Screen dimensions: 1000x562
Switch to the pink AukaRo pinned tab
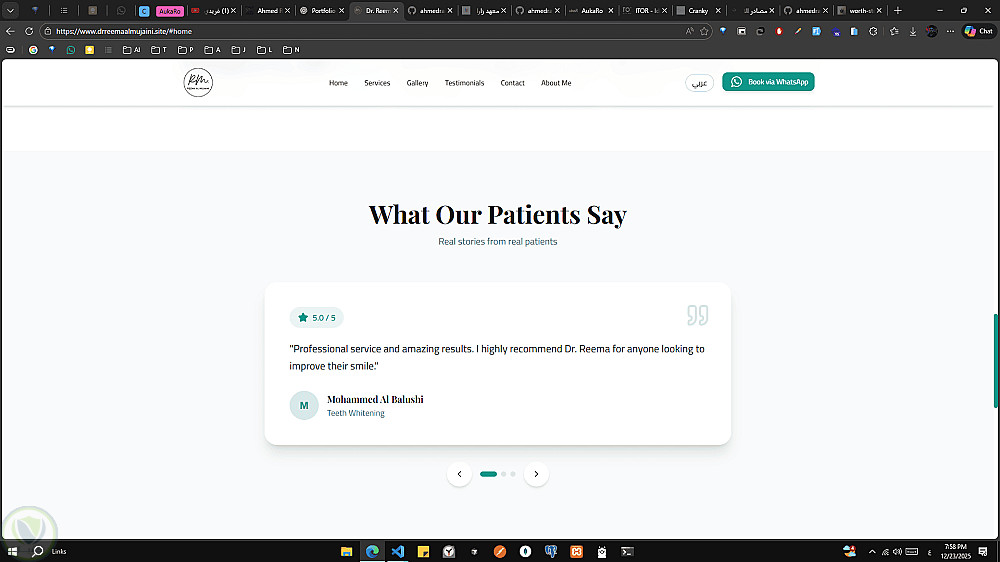(x=170, y=11)
